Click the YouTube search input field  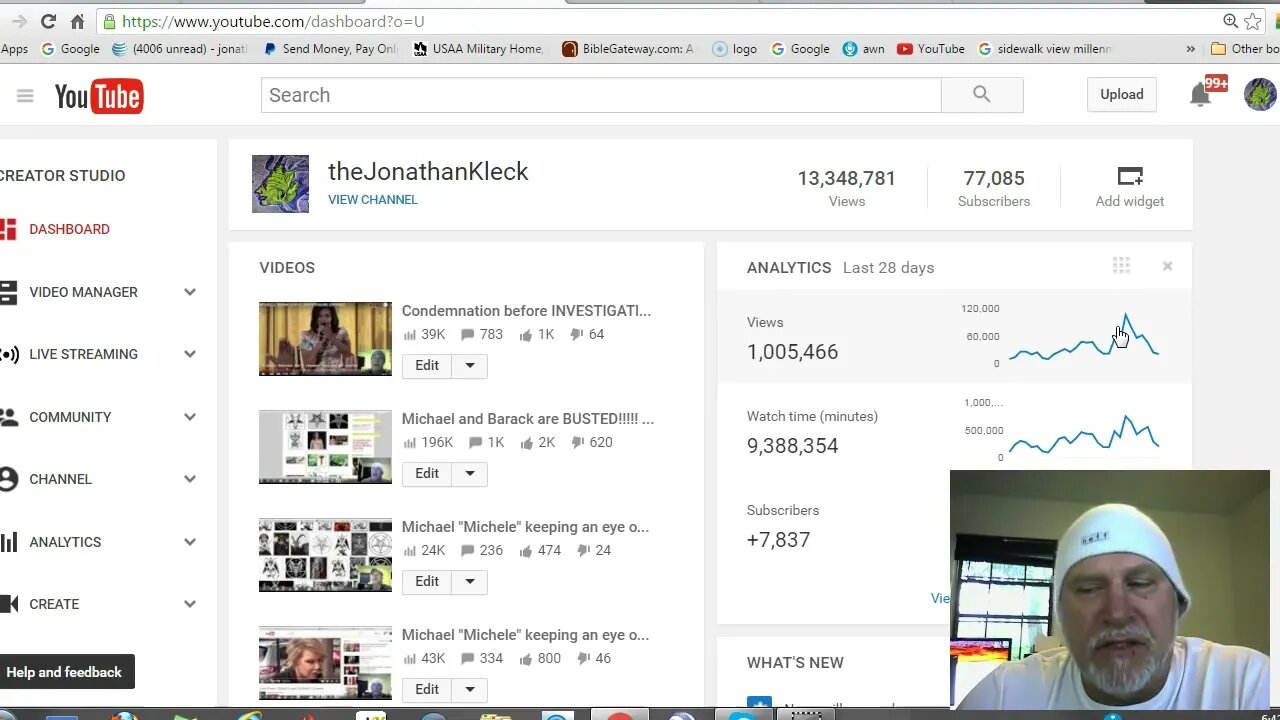(x=601, y=95)
